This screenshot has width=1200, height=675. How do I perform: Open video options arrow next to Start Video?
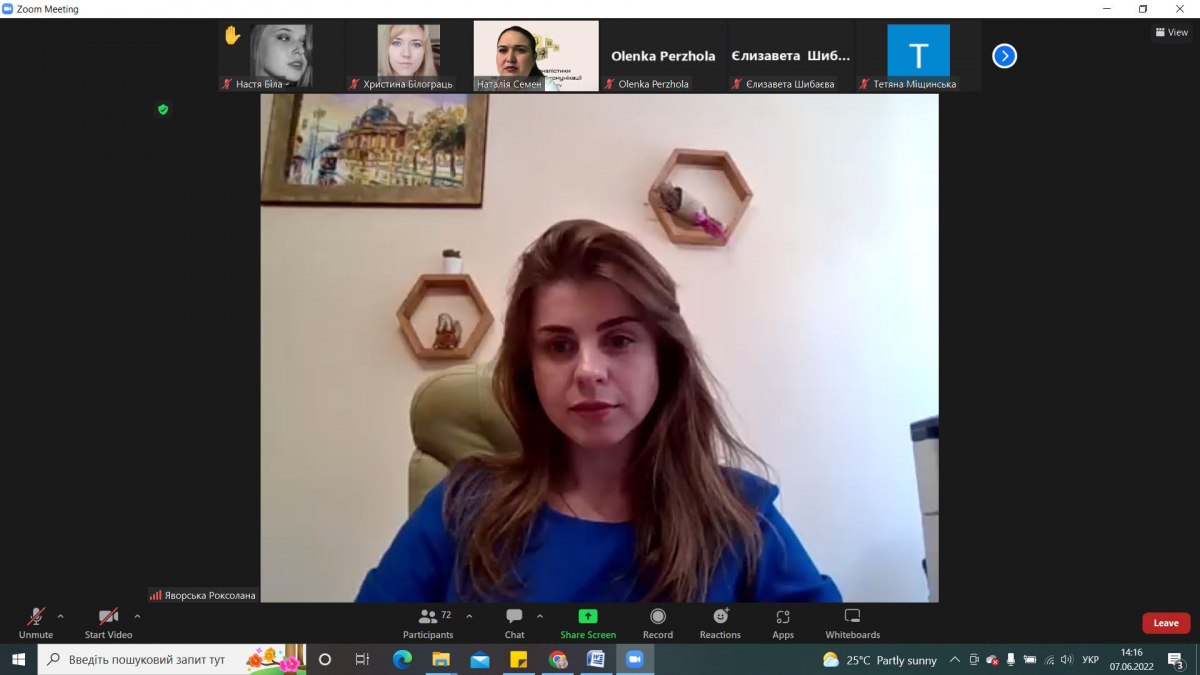(x=137, y=616)
